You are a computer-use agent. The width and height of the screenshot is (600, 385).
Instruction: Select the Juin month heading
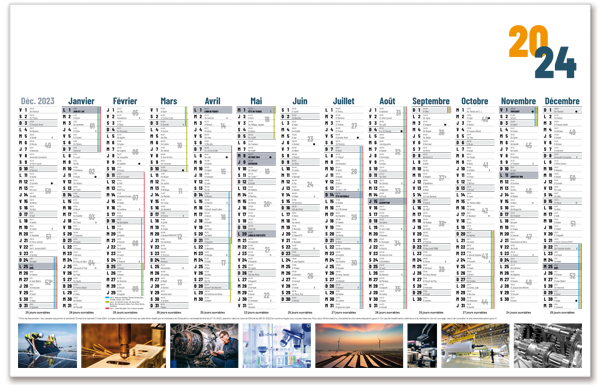300,101
